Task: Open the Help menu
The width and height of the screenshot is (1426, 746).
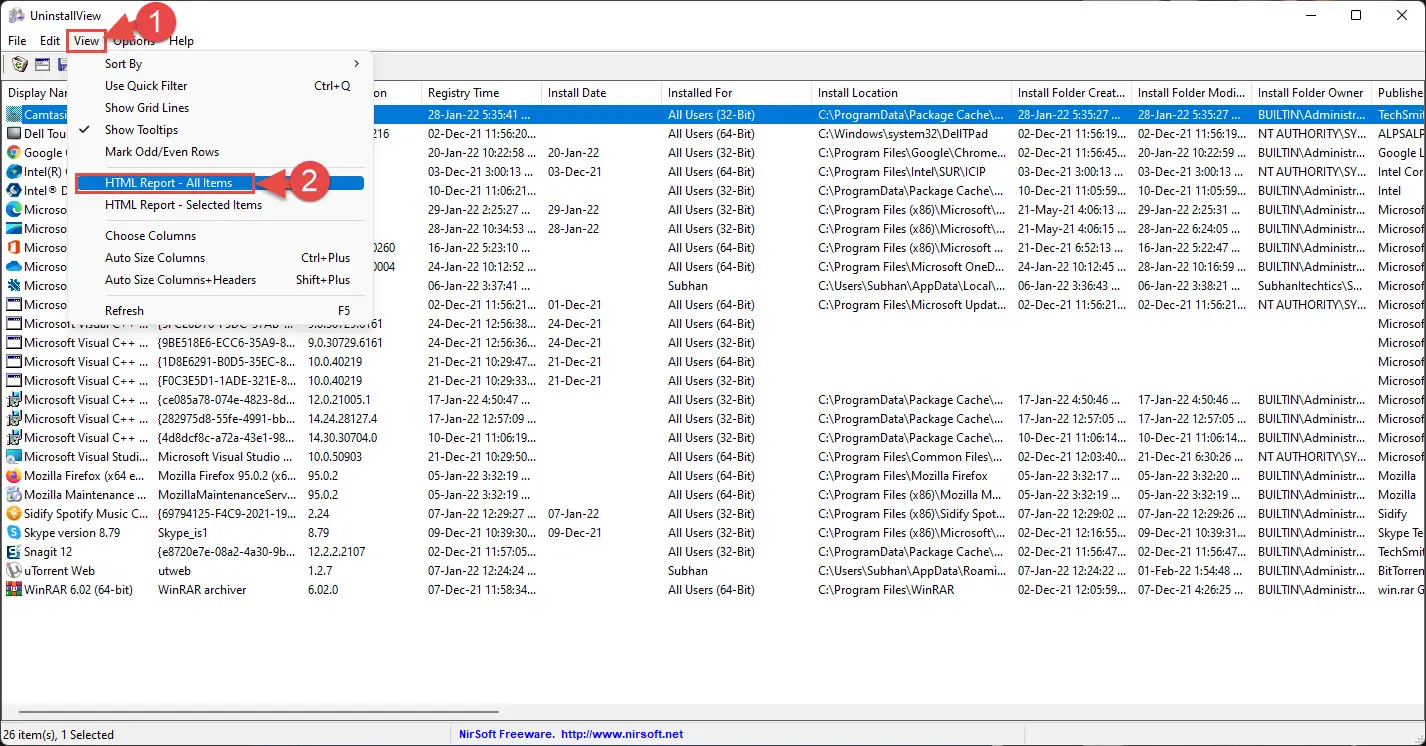Action: tap(181, 41)
